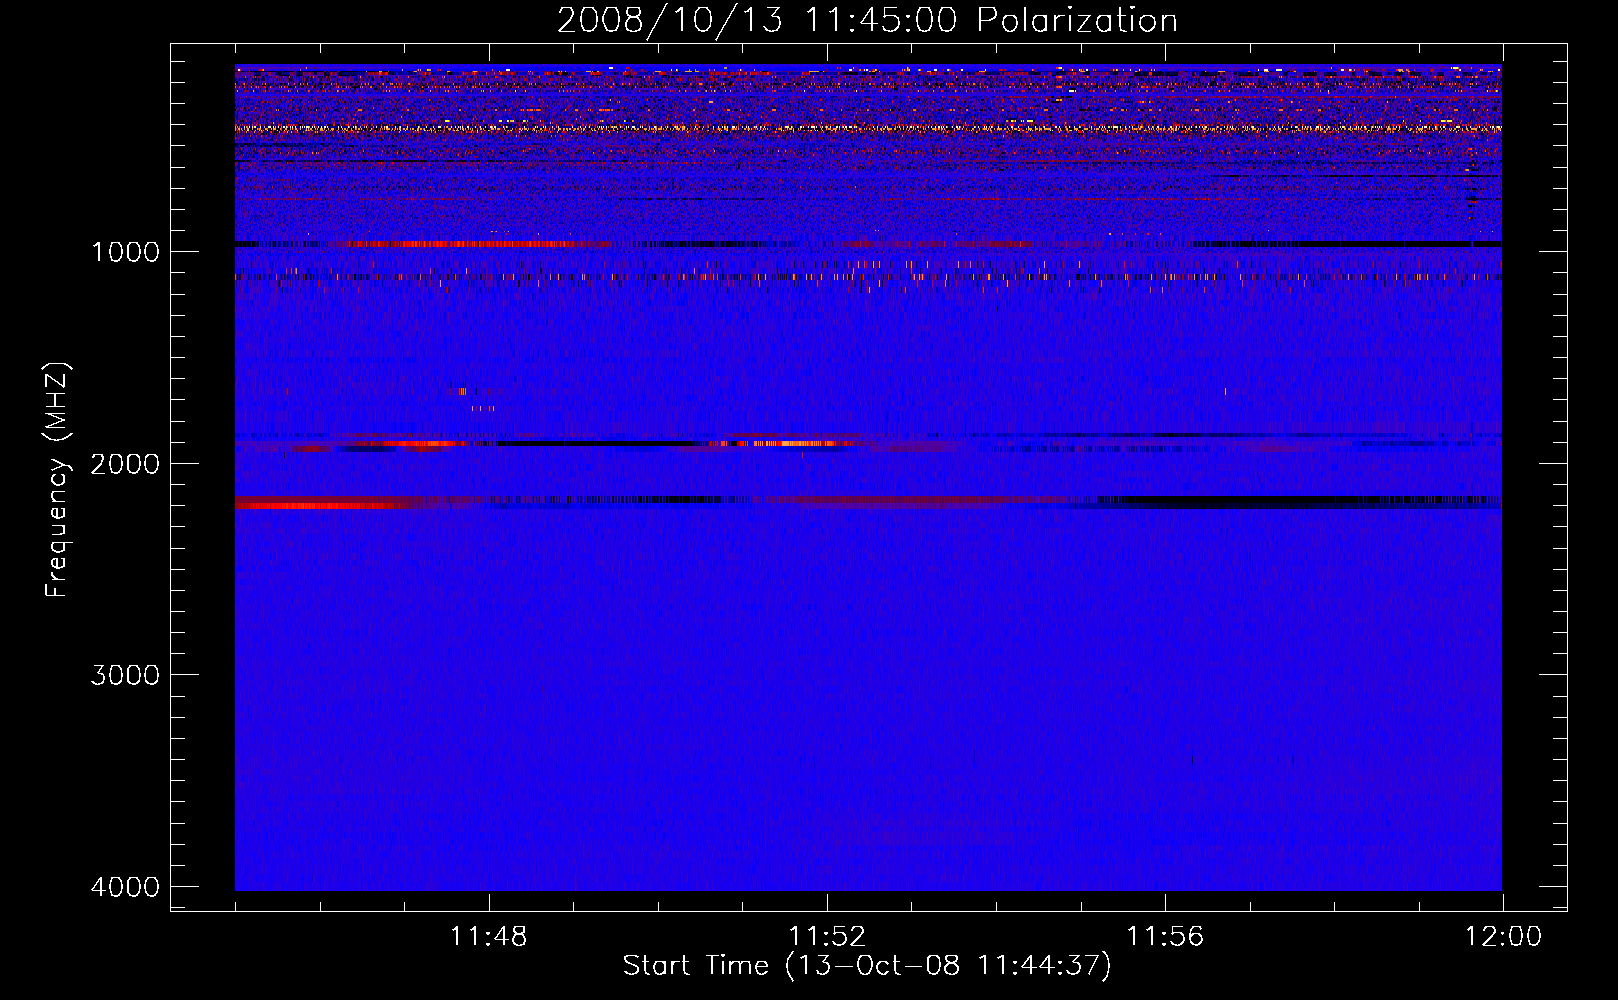Click the 11:48 time tick label
Image resolution: width=1618 pixels, height=1000 pixels.
click(489, 937)
